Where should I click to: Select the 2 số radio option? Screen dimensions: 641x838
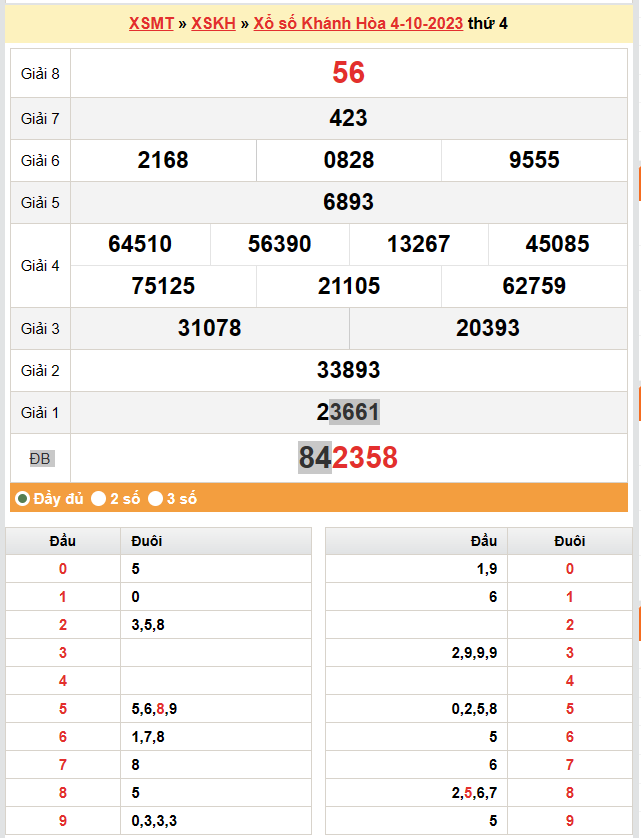coord(98,498)
